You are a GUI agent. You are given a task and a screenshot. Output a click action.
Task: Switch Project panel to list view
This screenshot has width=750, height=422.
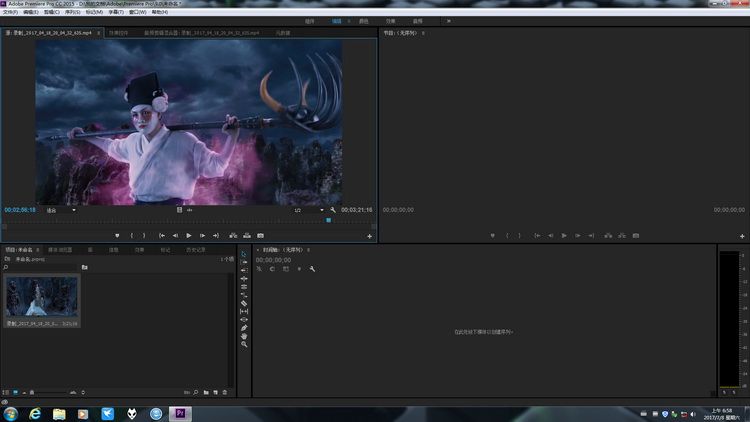pyautogui.click(x=6, y=392)
